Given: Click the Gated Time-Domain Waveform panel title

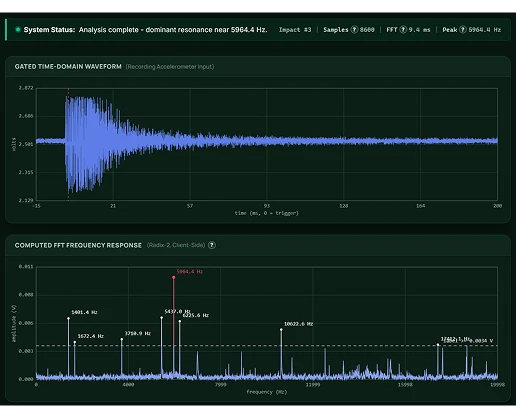Looking at the screenshot, I should (68, 67).
